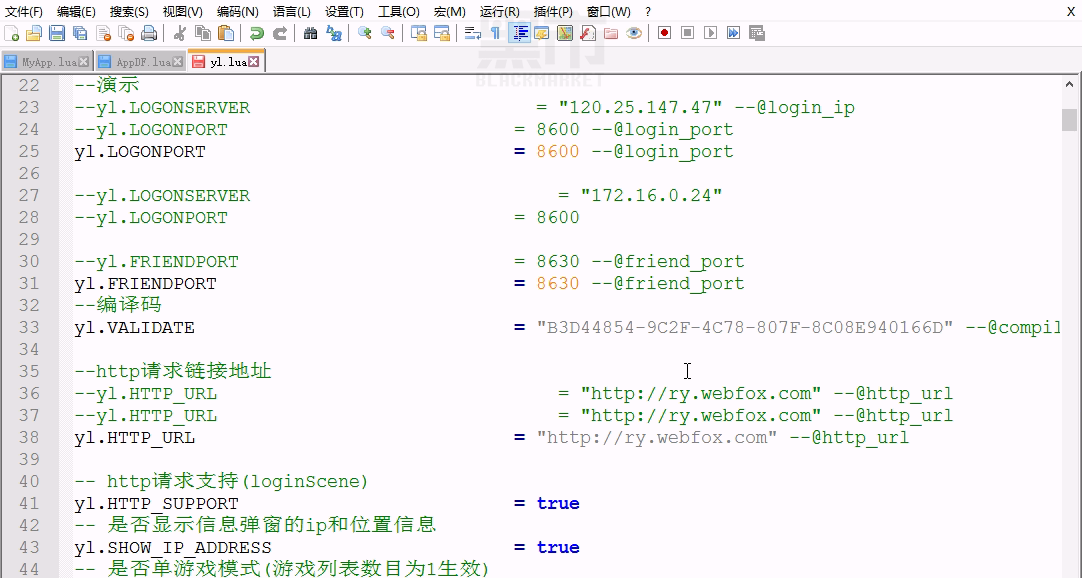Click the Open file folder icon
The image size is (1082, 578).
click(34, 33)
